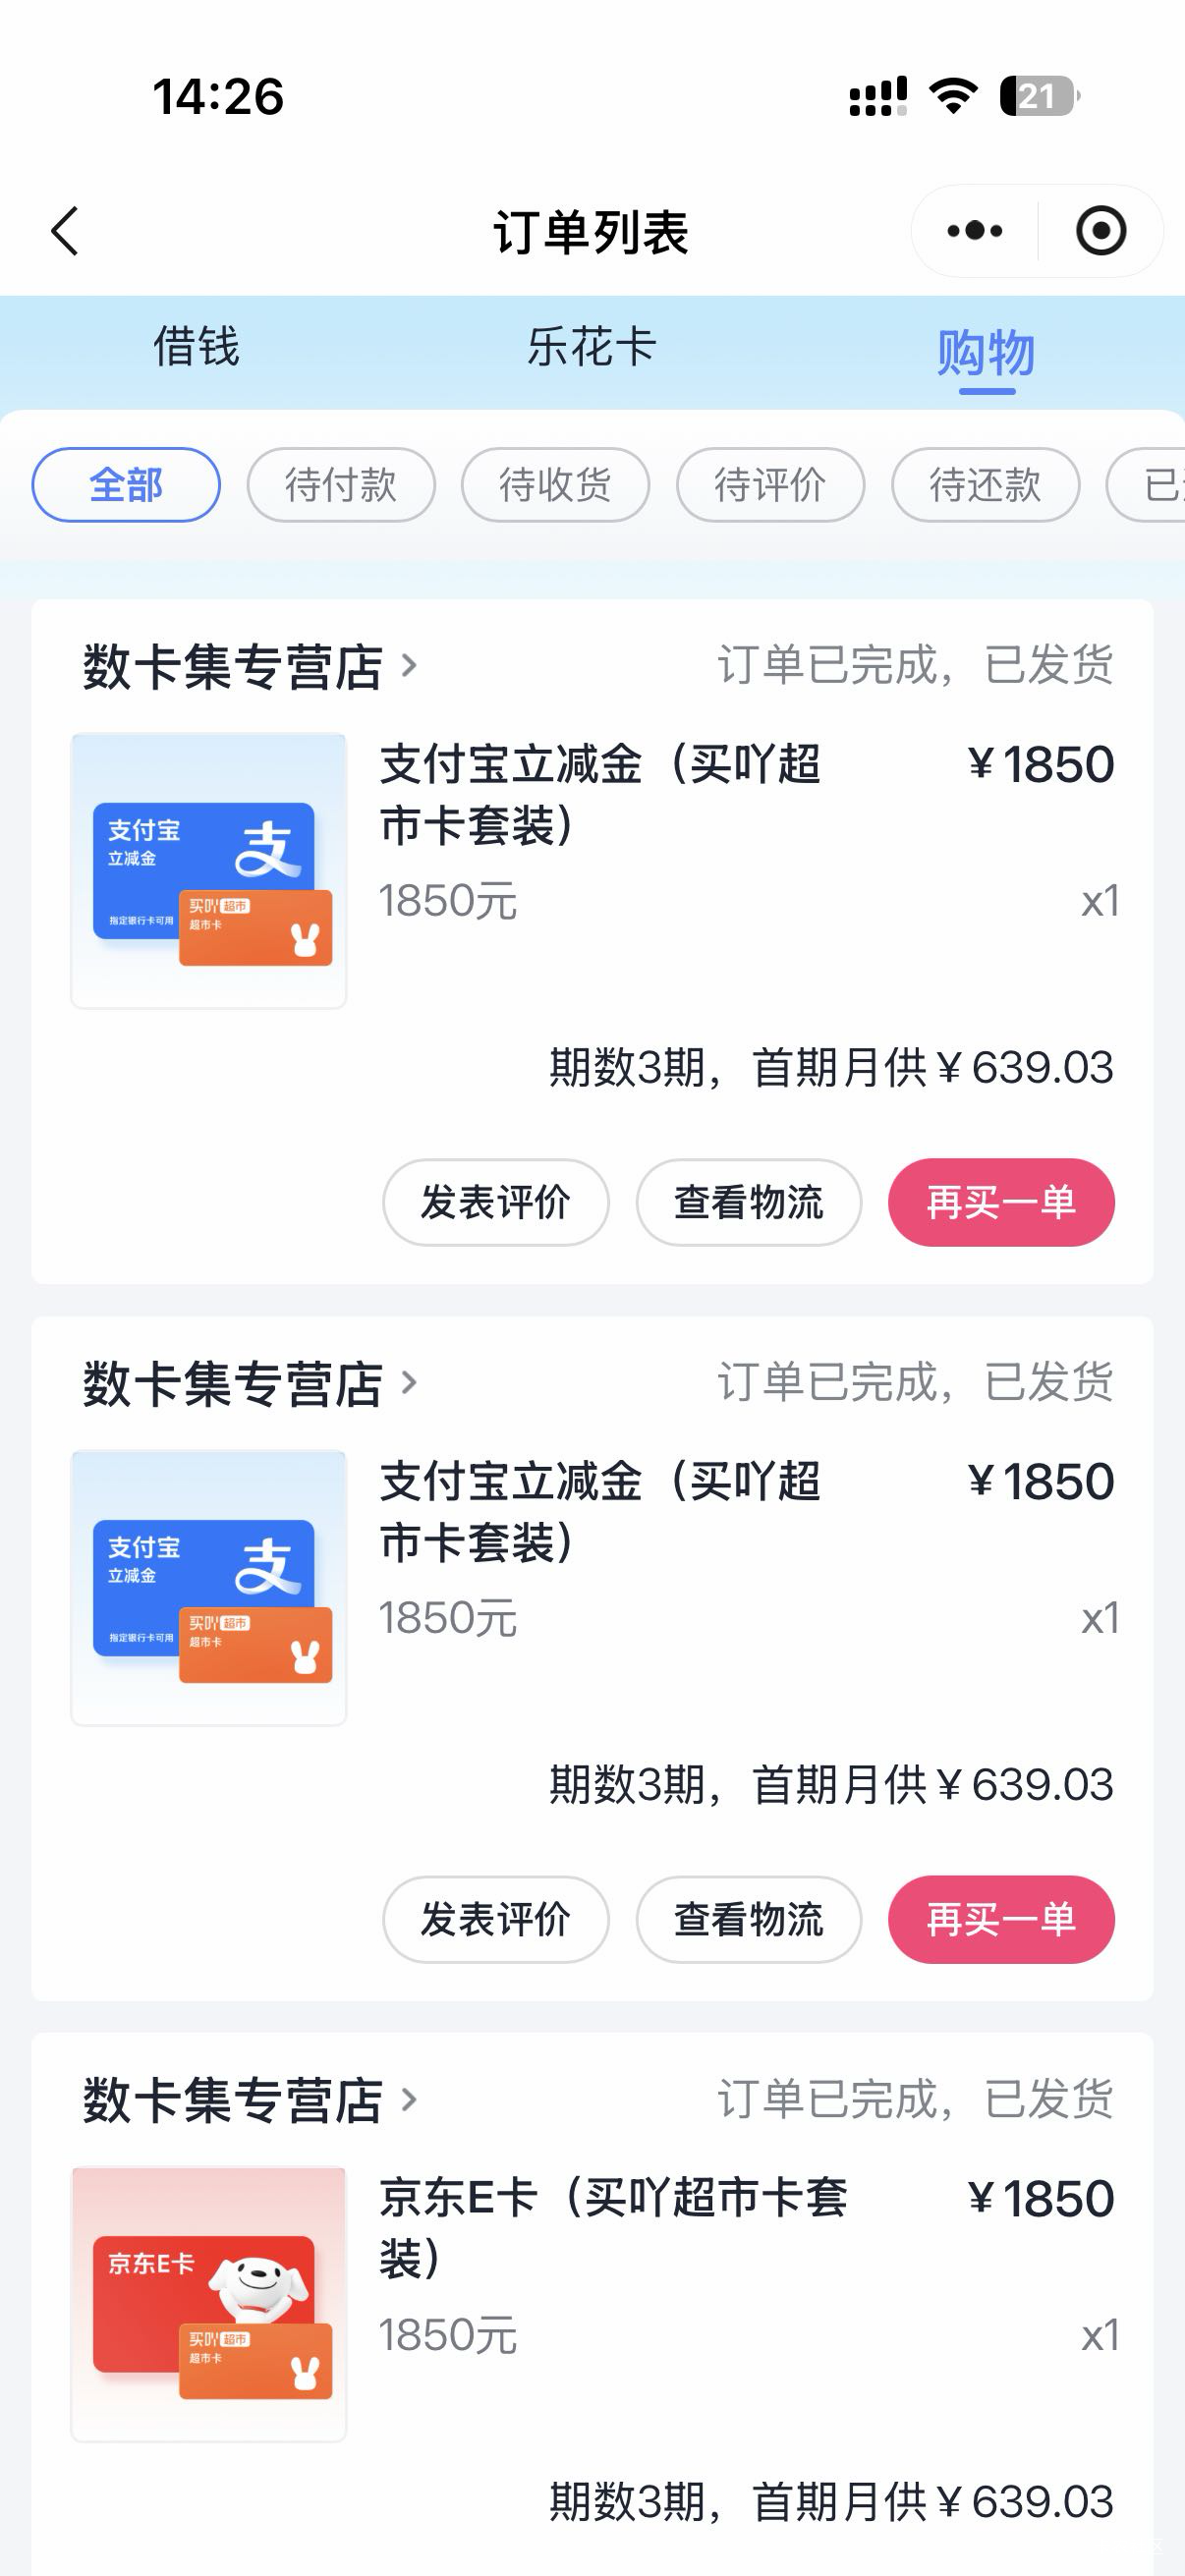Expand first 数卡集专营店 store chevron
This screenshot has height=2576, width=1185.
408,666
